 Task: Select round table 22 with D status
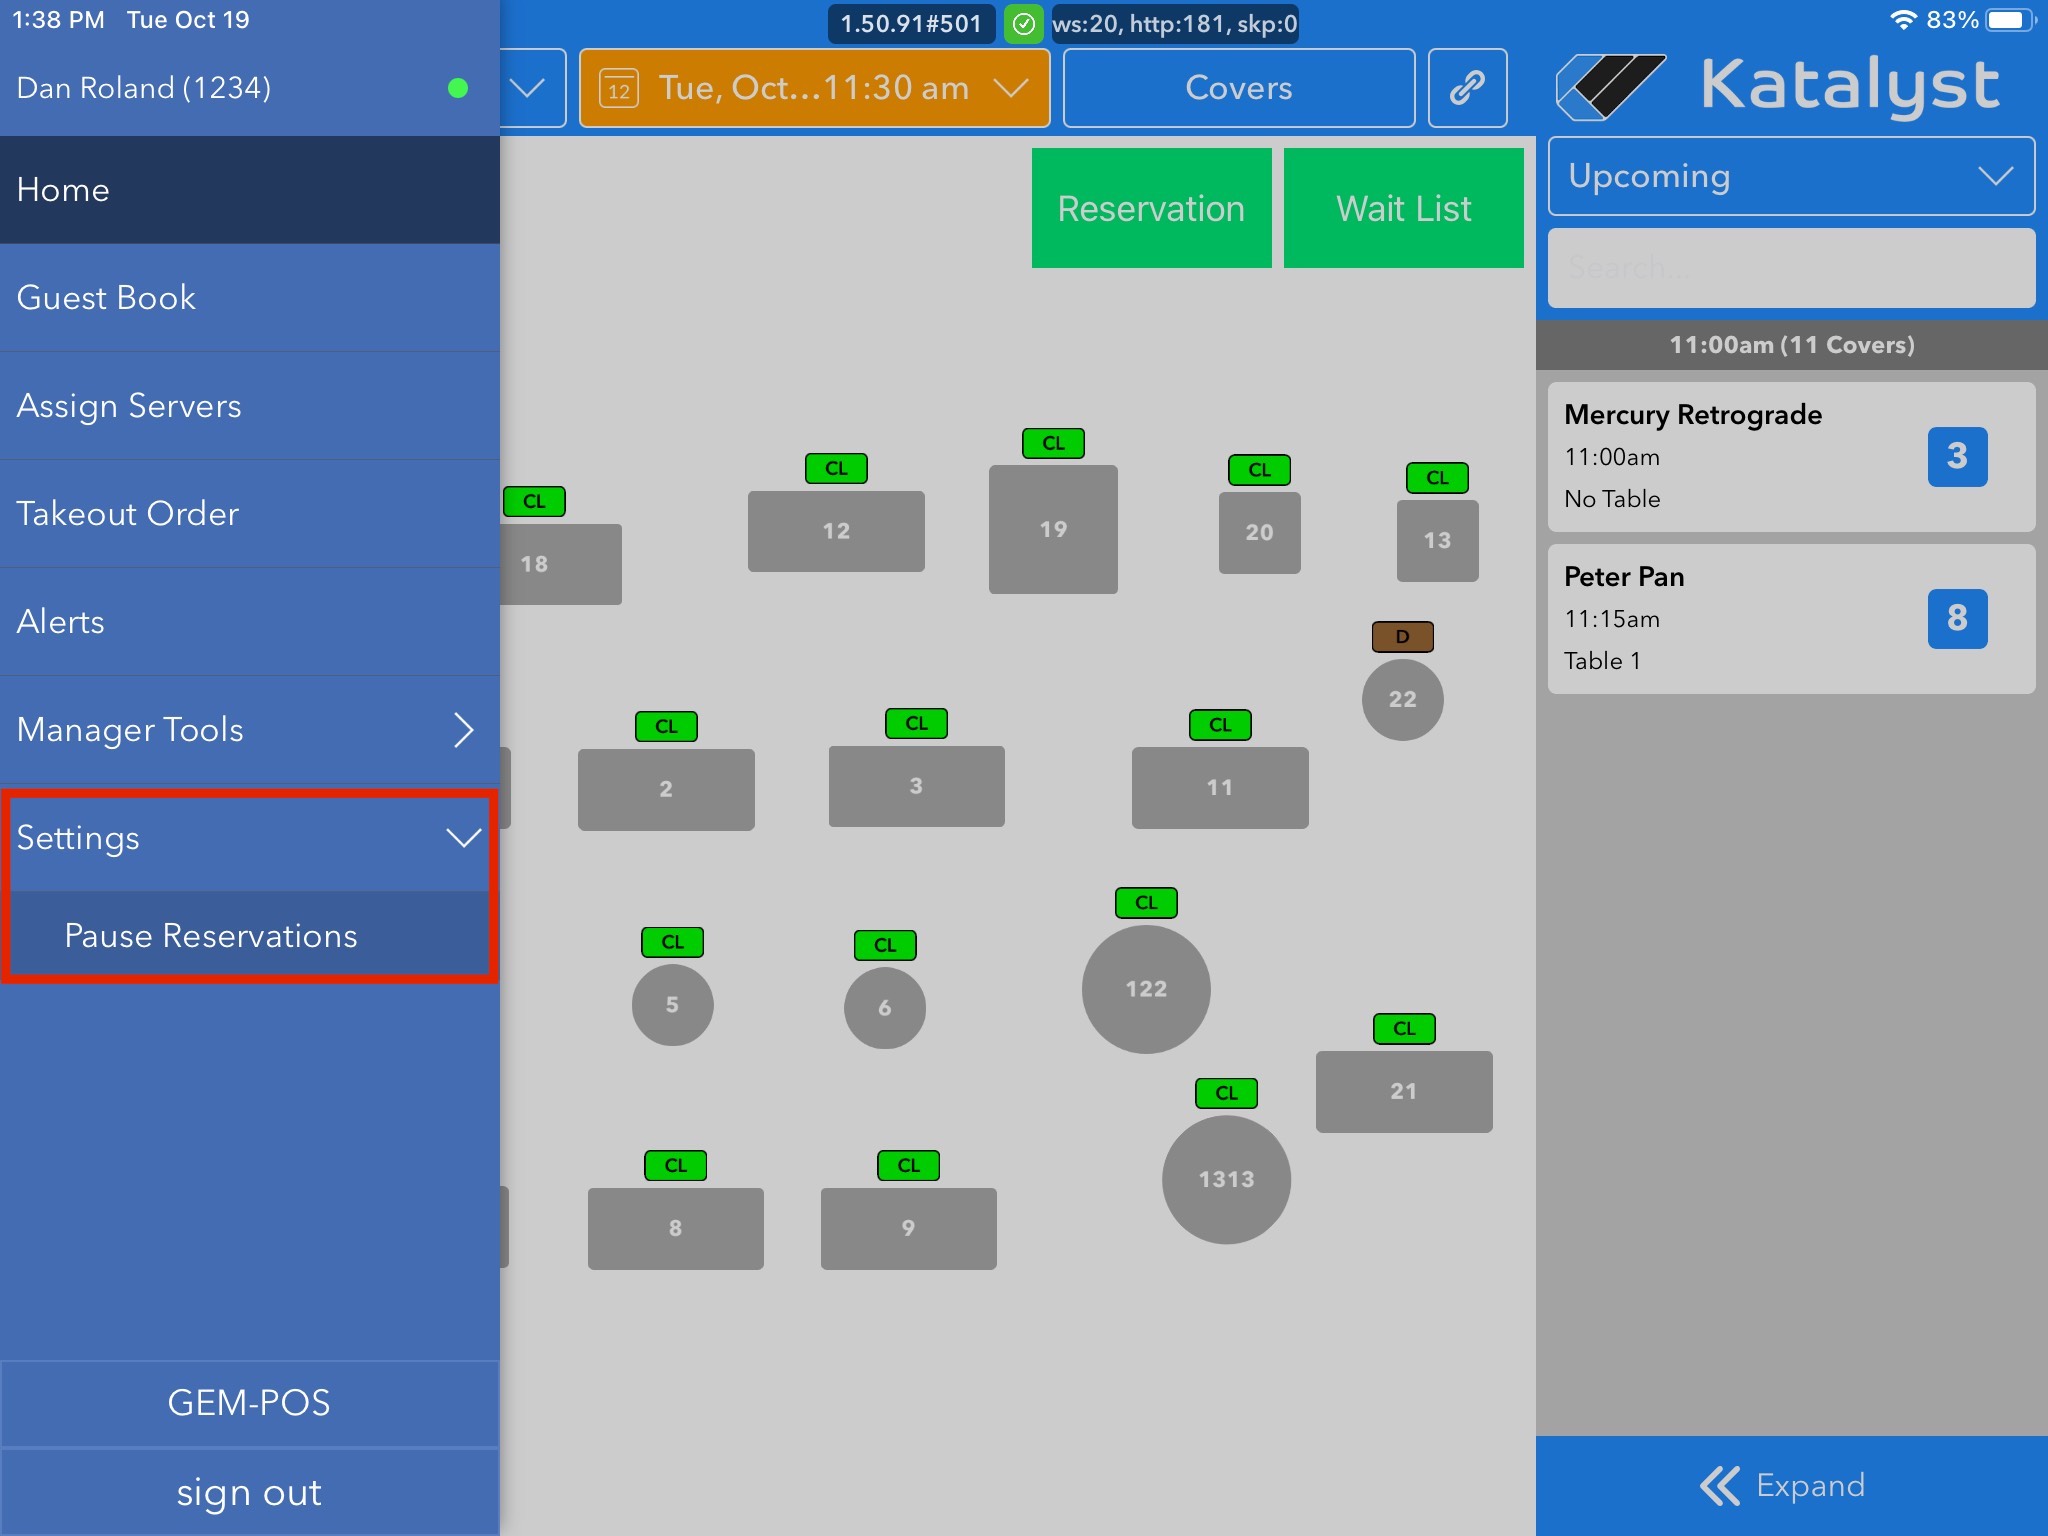coord(1402,699)
